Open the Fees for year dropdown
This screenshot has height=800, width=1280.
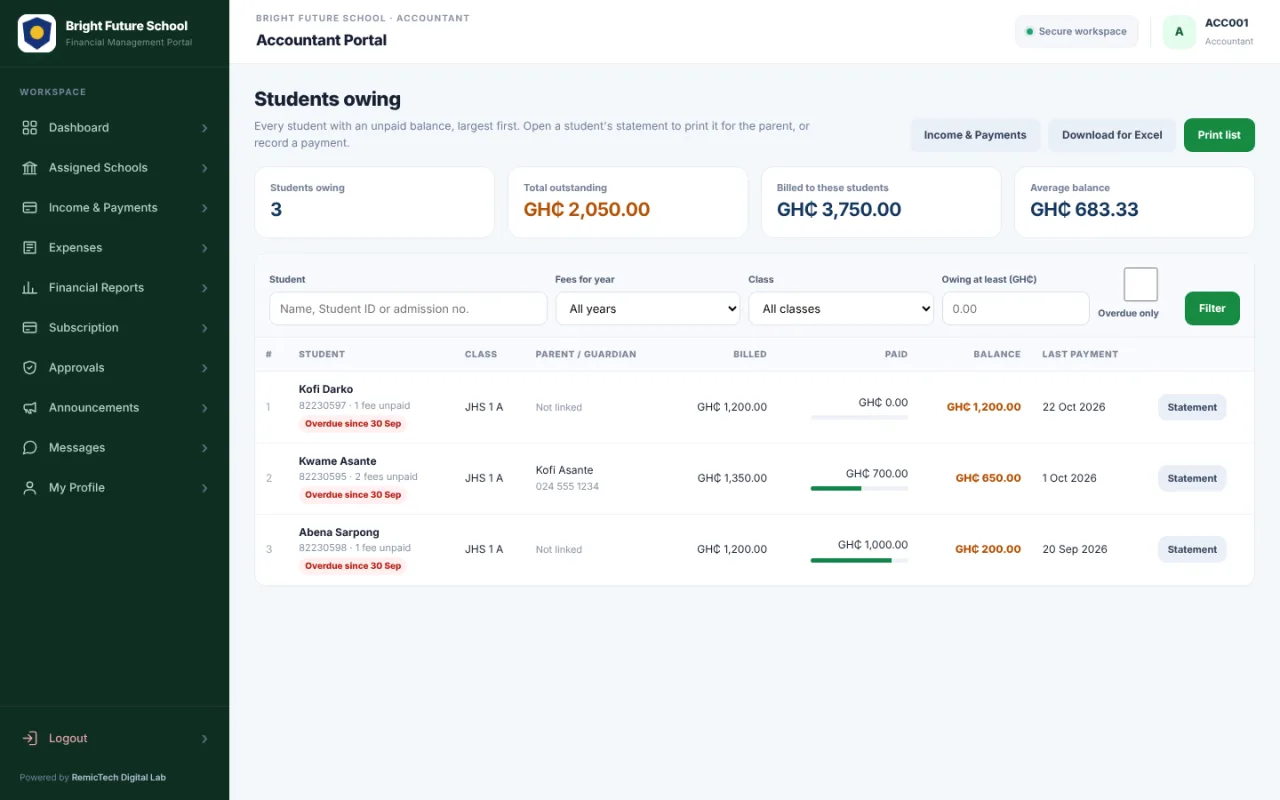point(648,309)
